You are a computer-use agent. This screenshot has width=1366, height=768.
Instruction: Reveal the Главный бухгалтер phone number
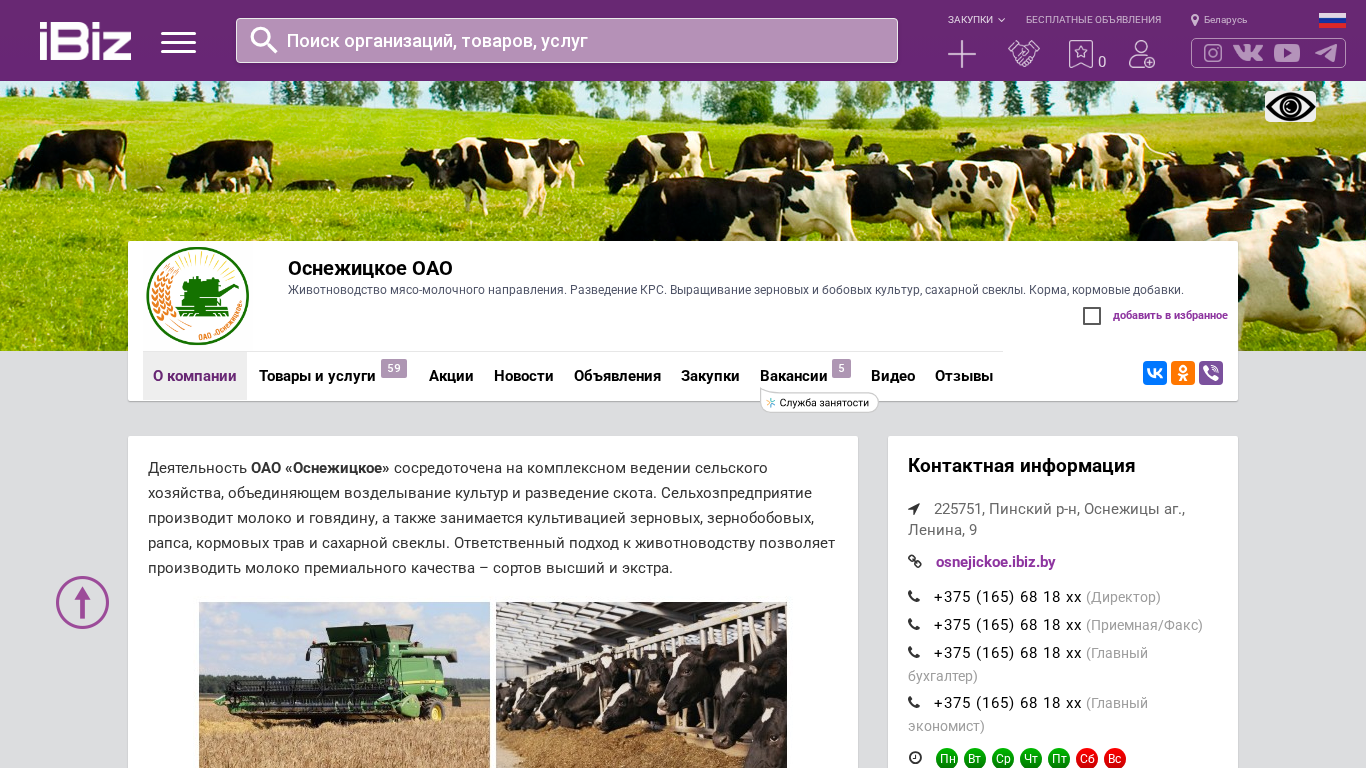(x=1008, y=653)
